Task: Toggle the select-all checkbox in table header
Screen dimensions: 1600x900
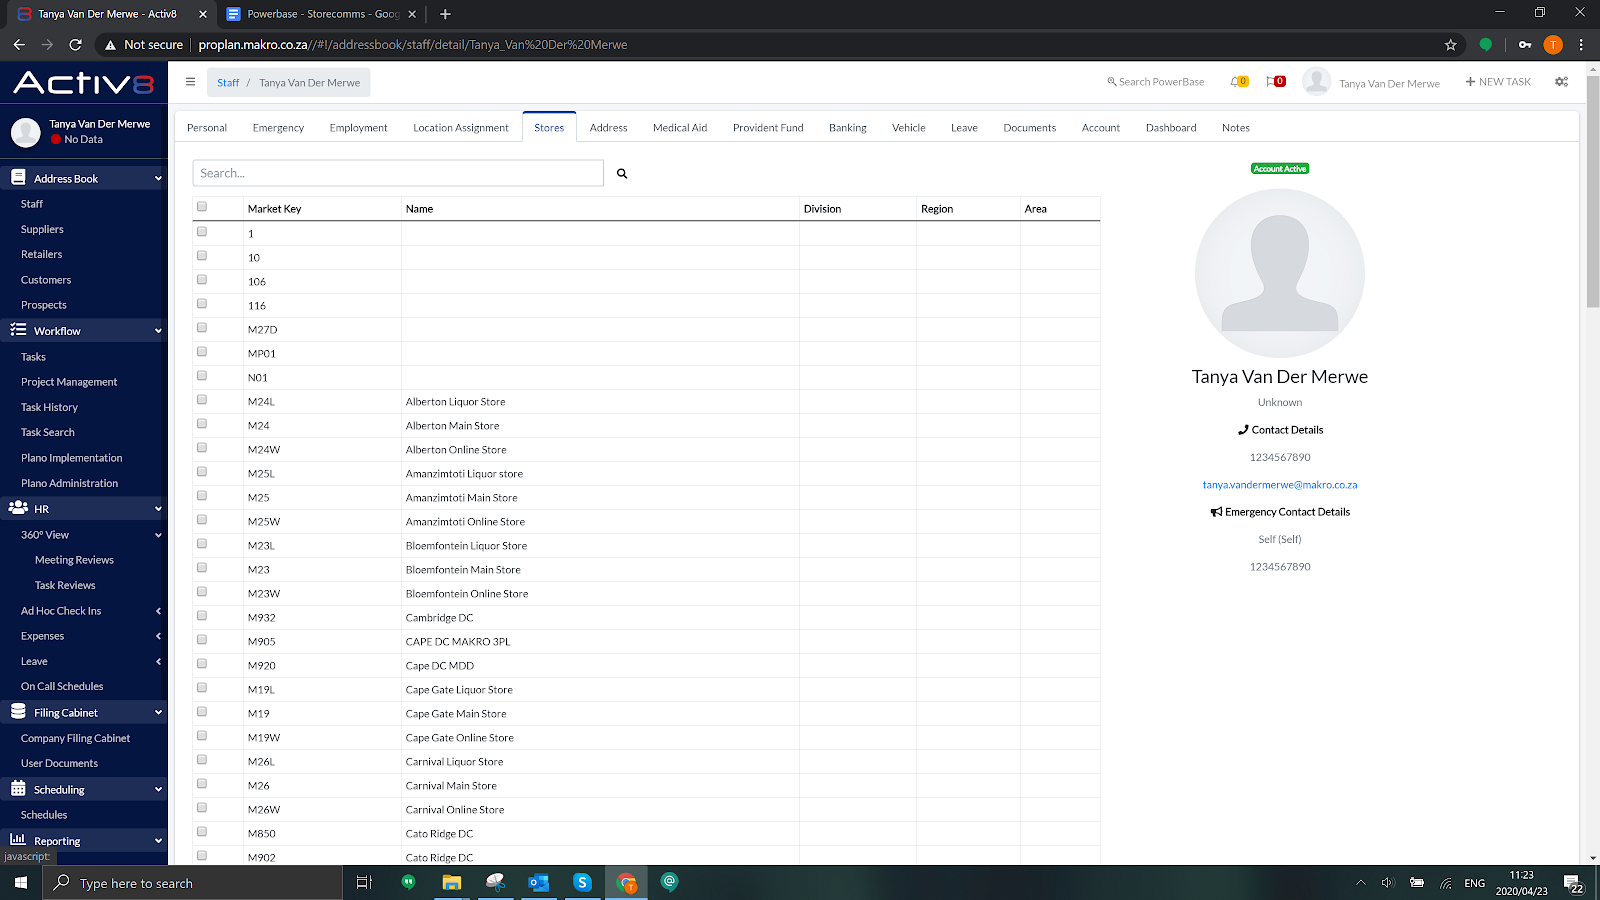Action: point(202,207)
